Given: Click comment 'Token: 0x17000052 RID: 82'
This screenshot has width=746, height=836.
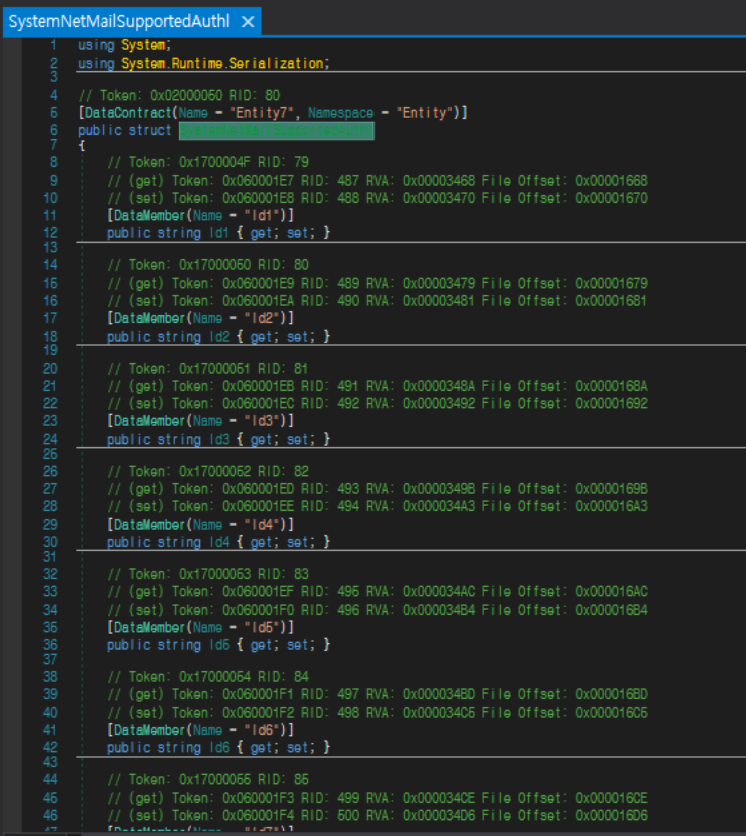Looking at the screenshot, I should tap(208, 471).
